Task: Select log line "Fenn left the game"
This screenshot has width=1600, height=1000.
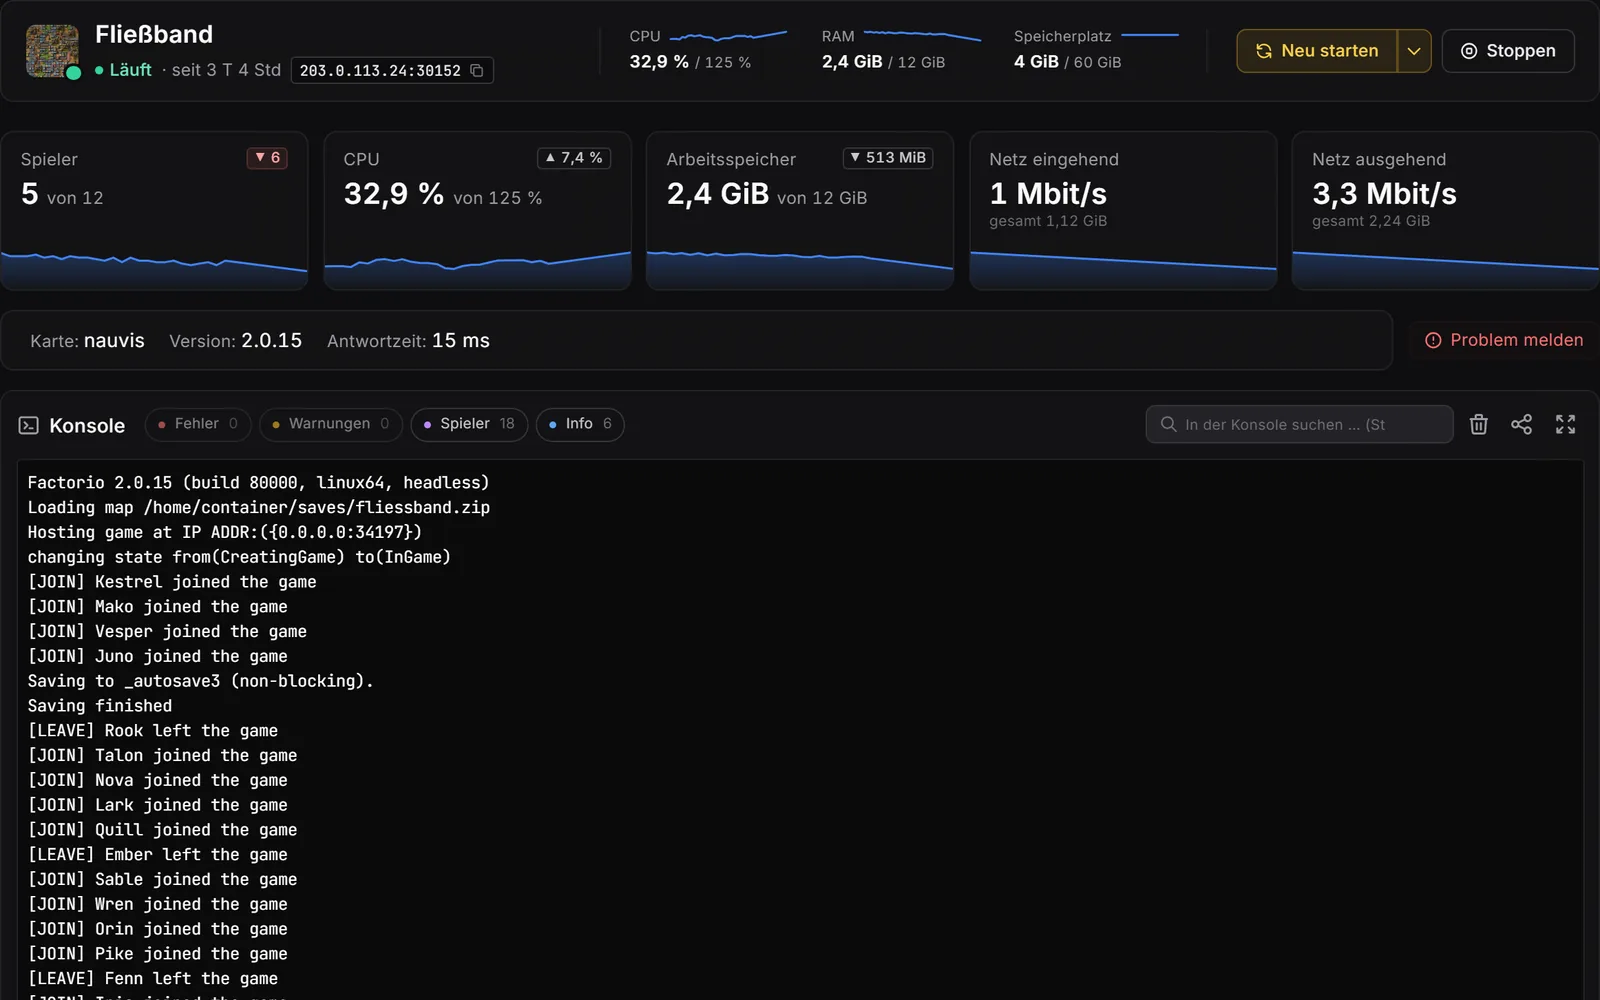Action: pyautogui.click(x=153, y=979)
